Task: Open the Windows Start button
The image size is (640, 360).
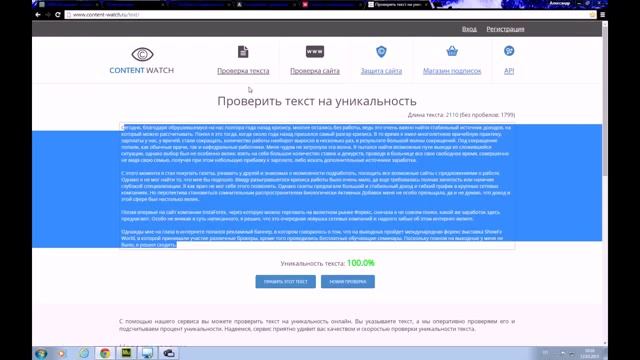Action: pyautogui.click(x=41, y=353)
